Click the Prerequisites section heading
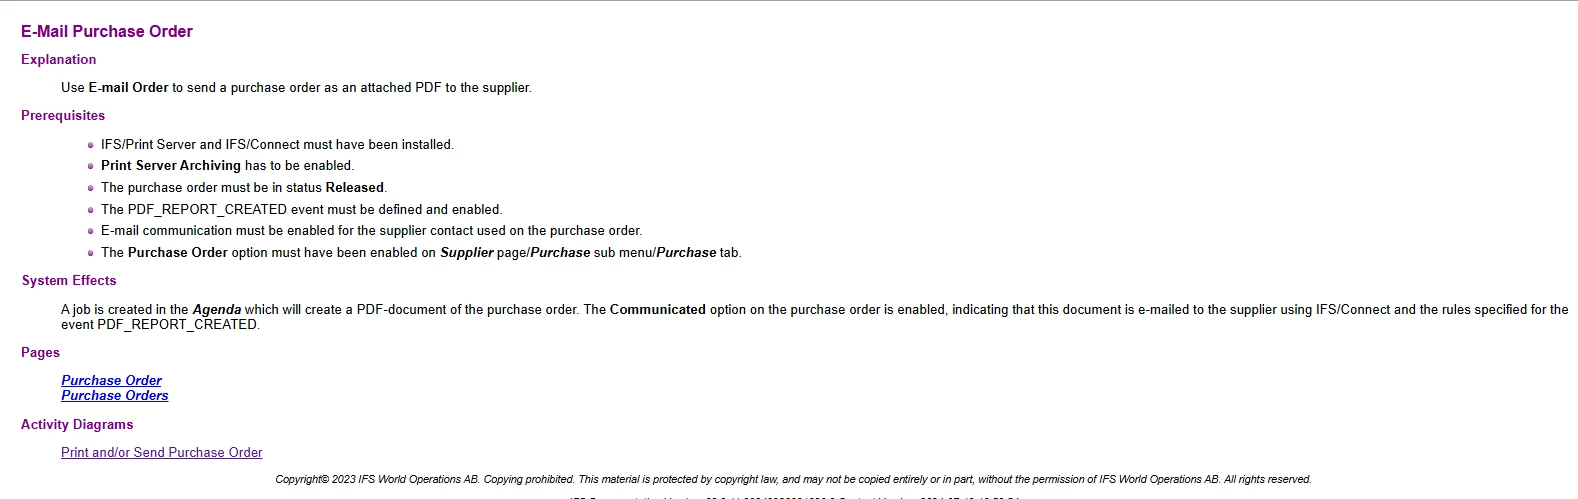This screenshot has height=499, width=1578. 63,116
